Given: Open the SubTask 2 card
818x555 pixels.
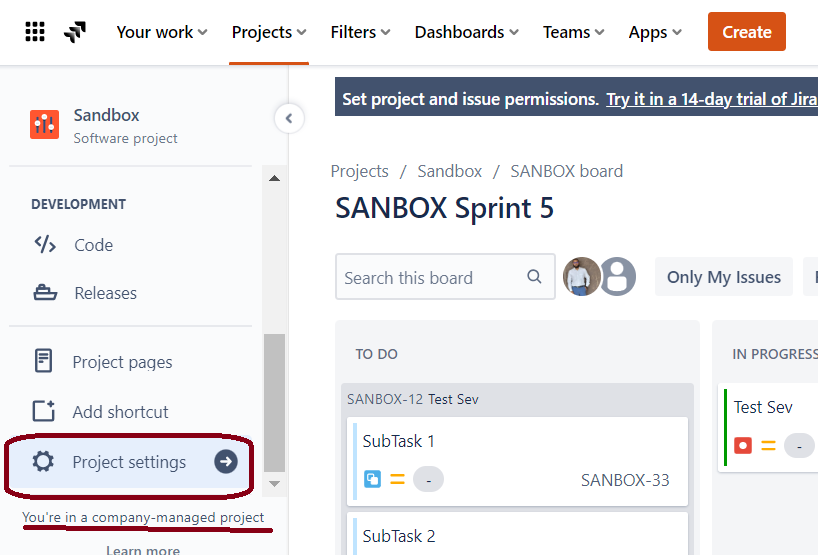Looking at the screenshot, I should pyautogui.click(x=517, y=534).
